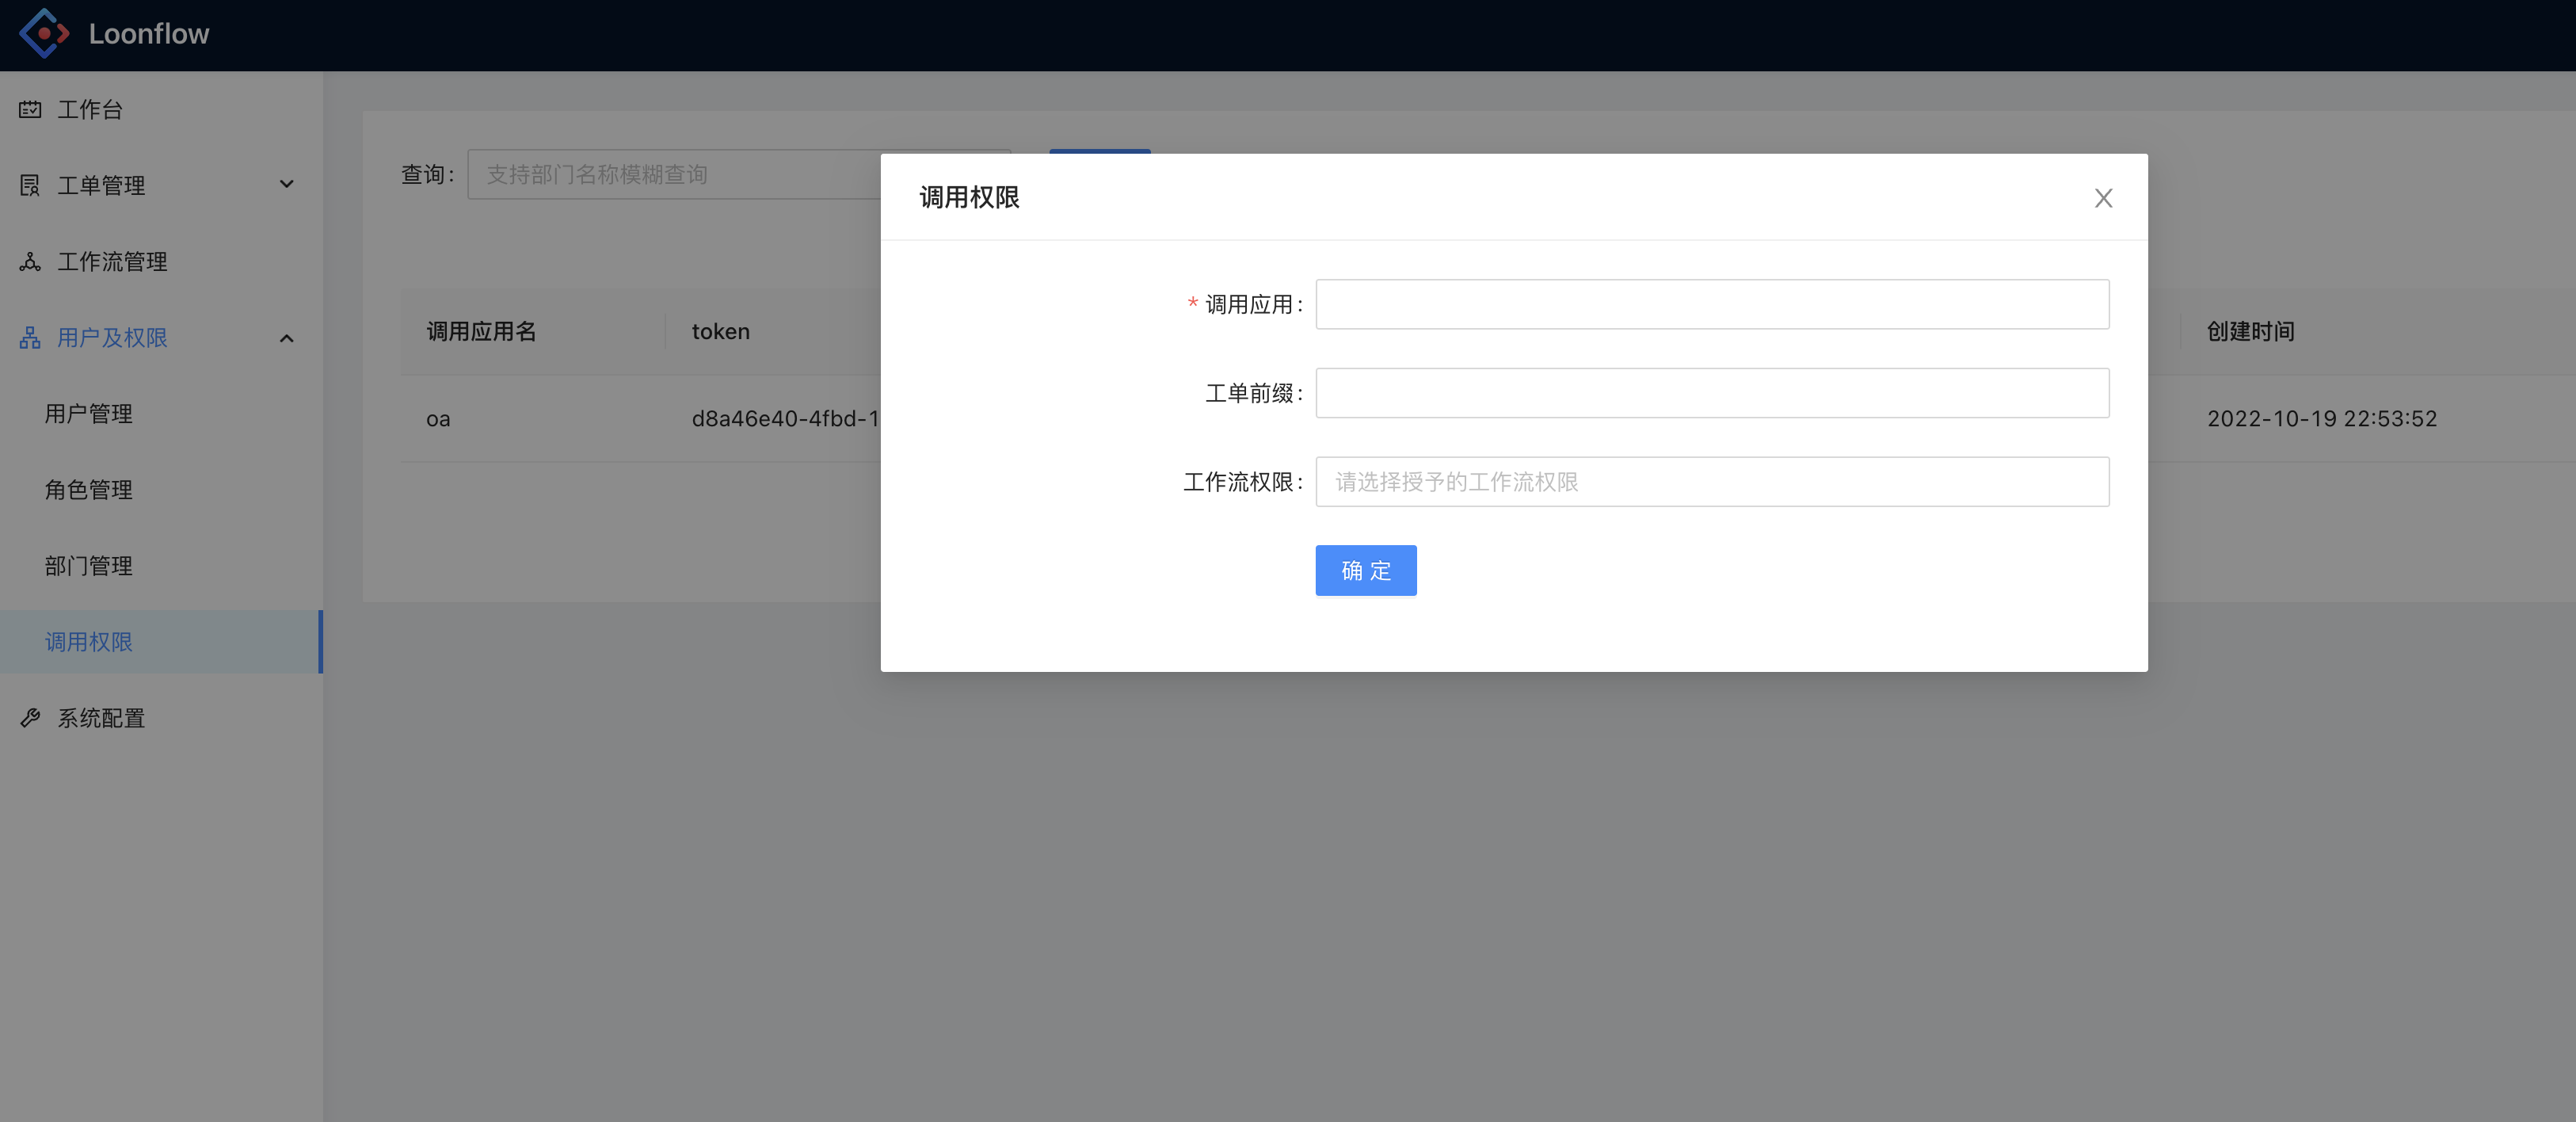Click the 2022-10-19 22:53:52 timestamp cell
Screen dimensions: 2576x1122
coord(2322,419)
